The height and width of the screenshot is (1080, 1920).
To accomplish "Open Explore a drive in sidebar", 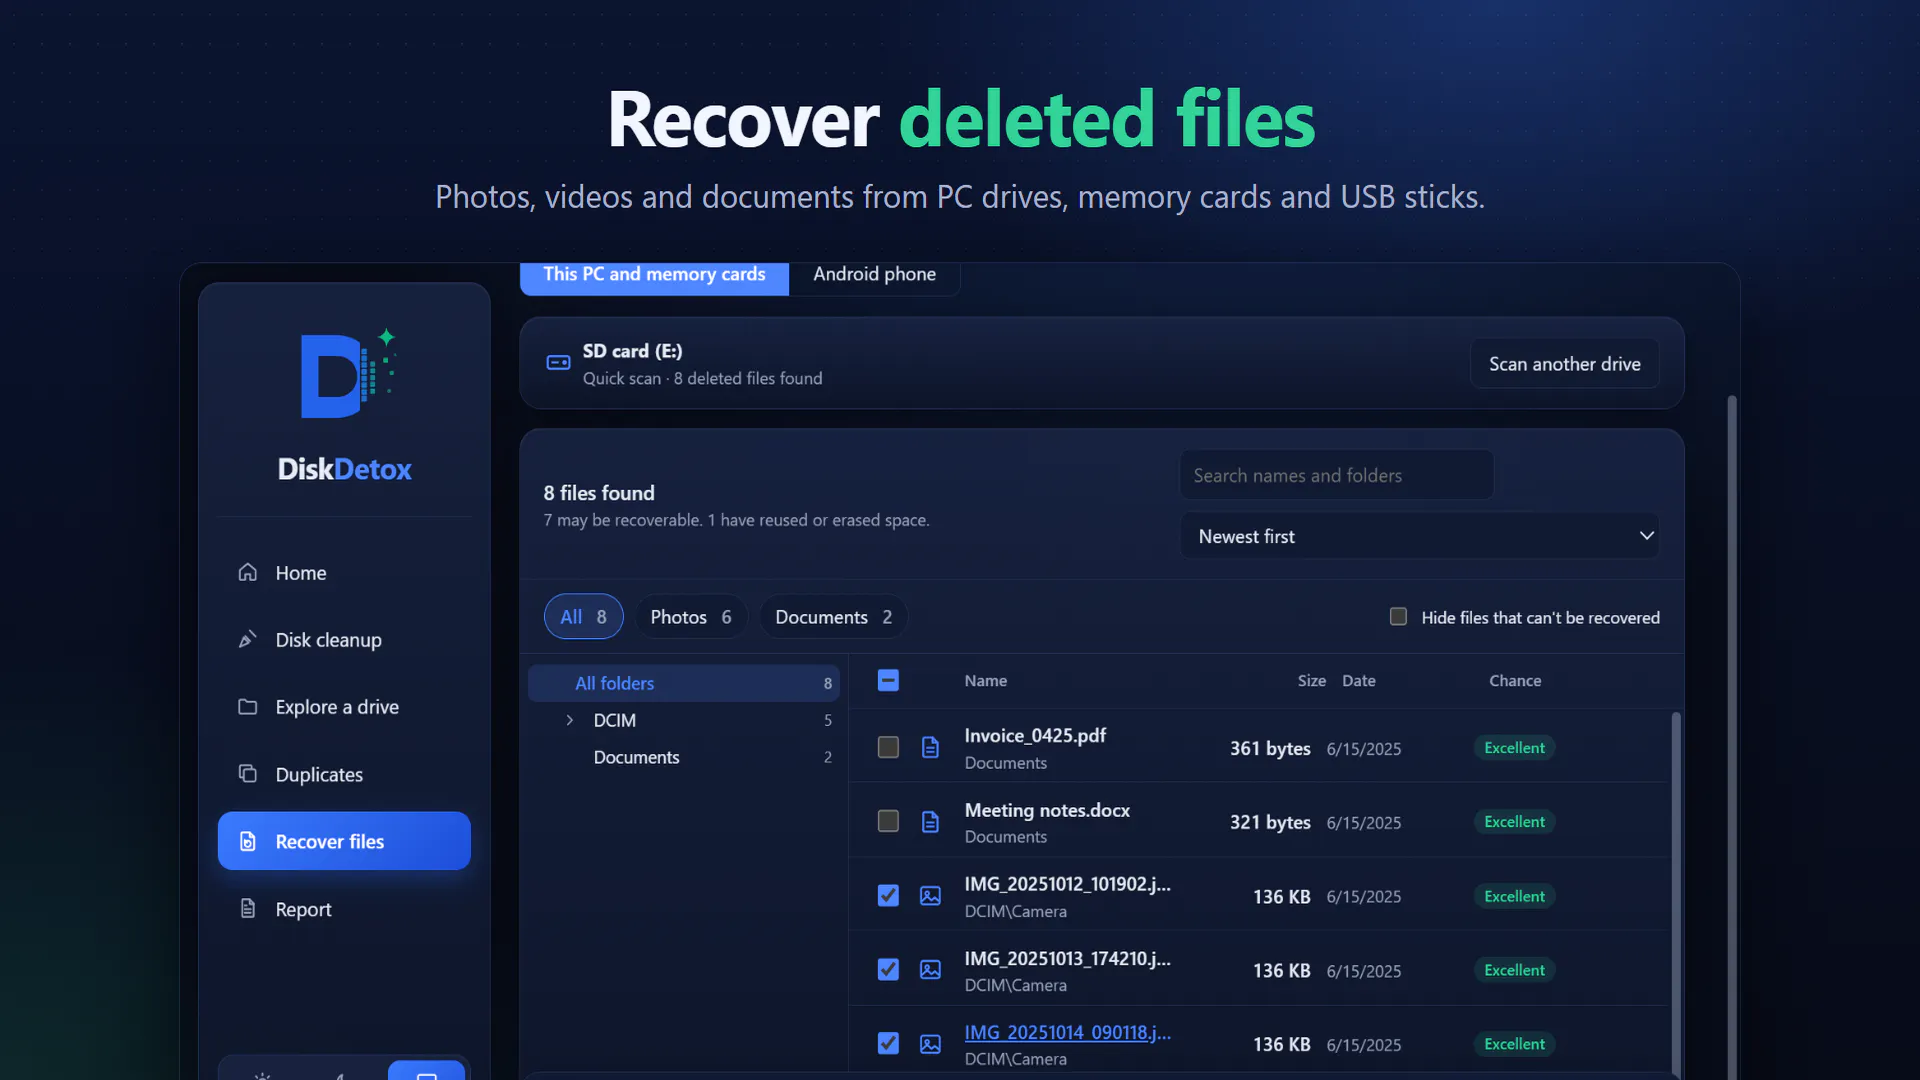I will 344,707.
